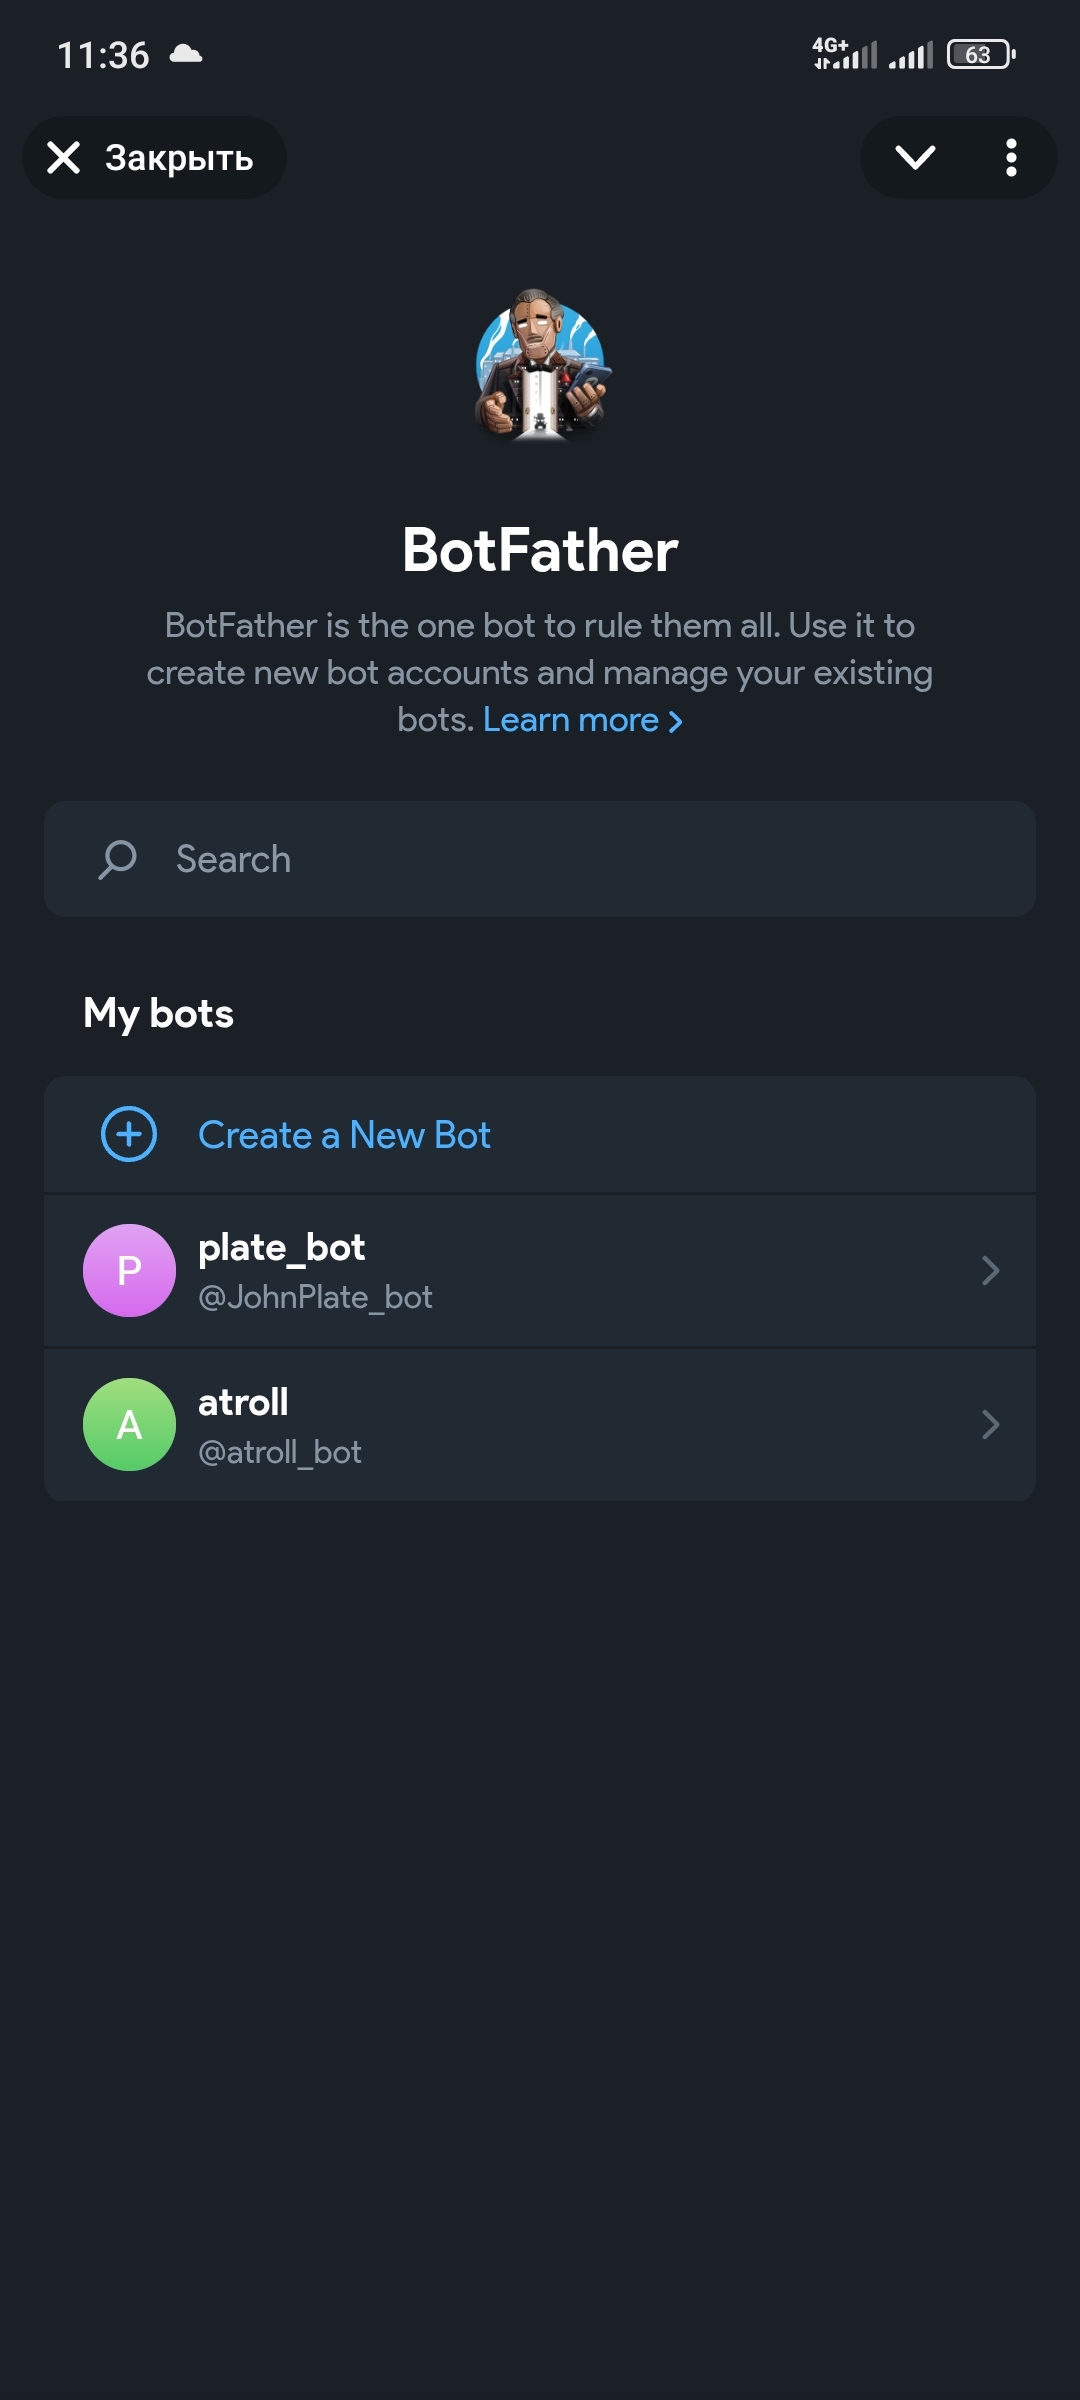
Task: Open the Learn more link
Action: 582,720
